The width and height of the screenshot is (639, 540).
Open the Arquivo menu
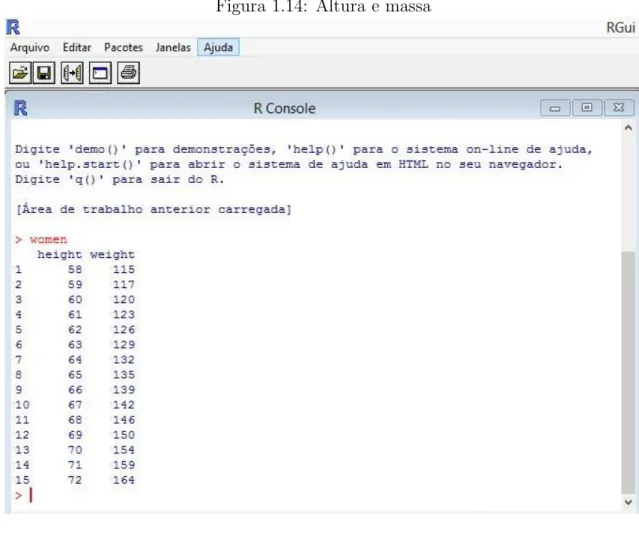(x=30, y=47)
